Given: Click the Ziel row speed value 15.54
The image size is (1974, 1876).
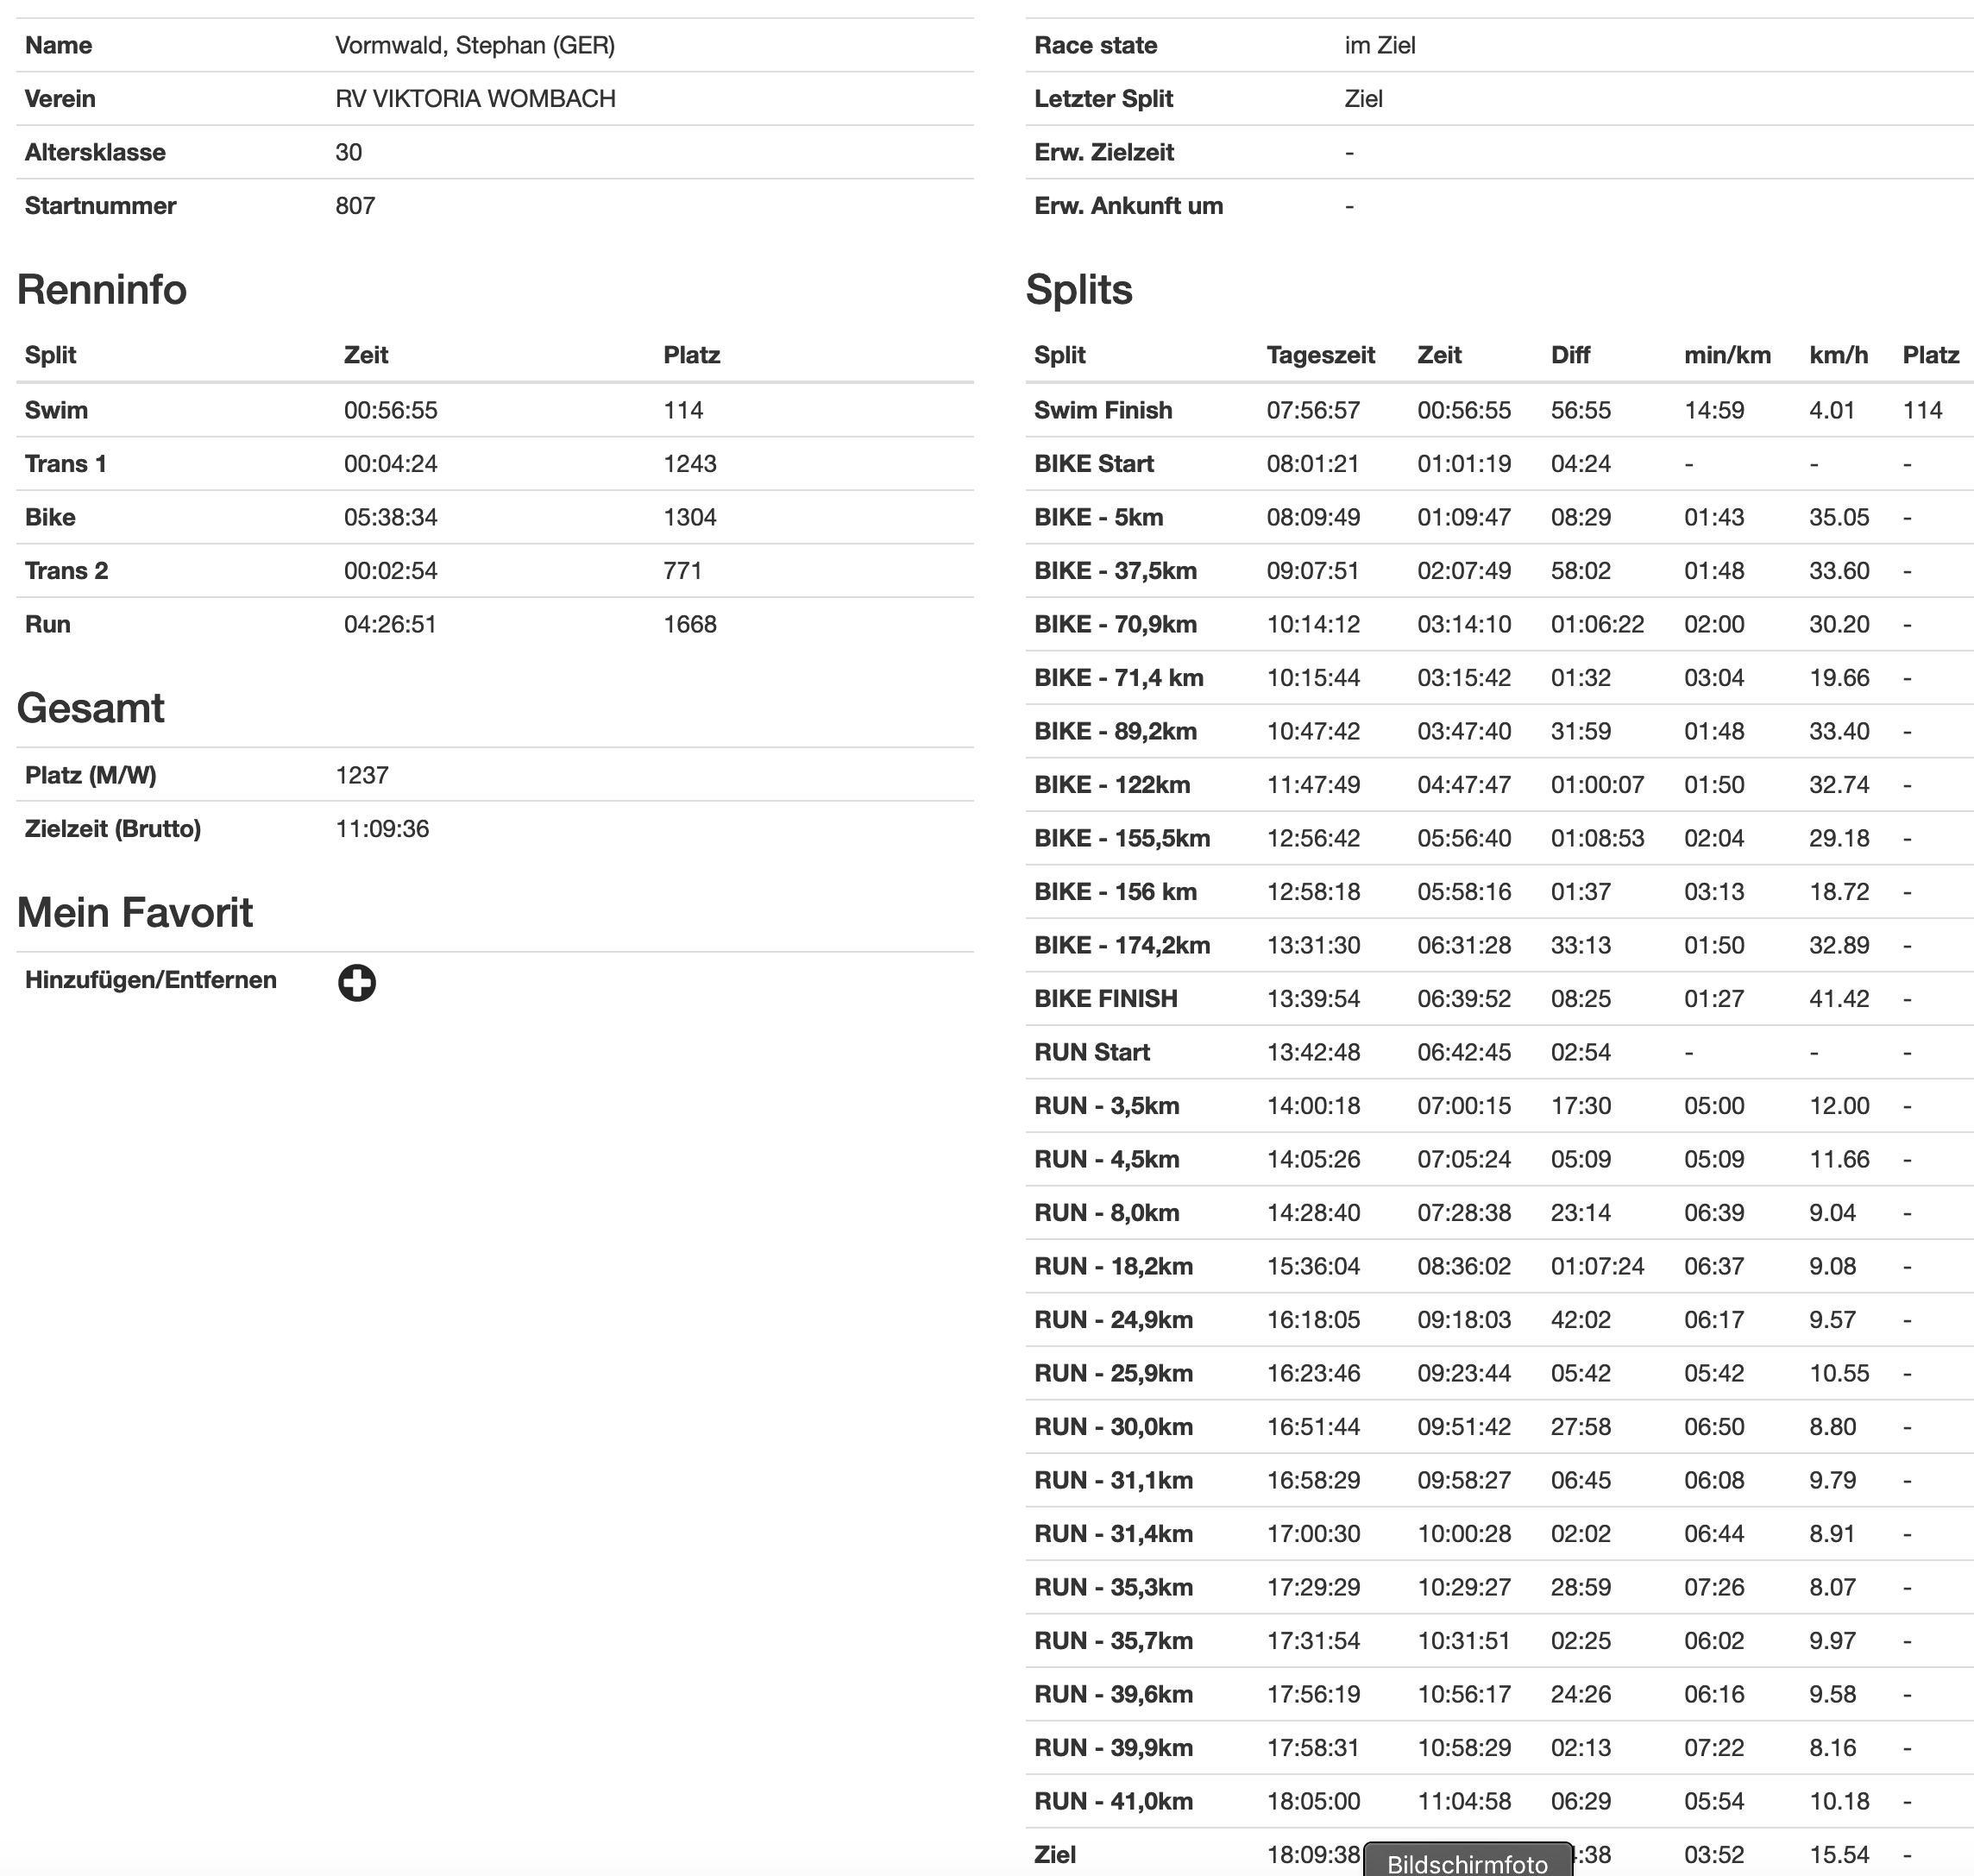Looking at the screenshot, I should 1839,1854.
